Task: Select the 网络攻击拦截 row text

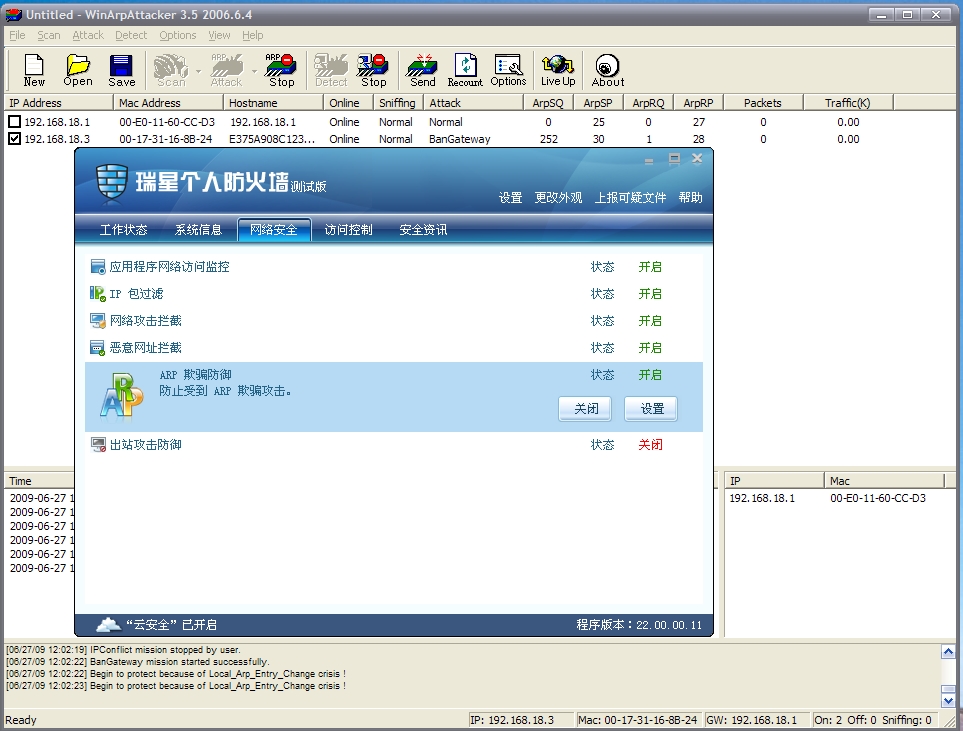Action: pos(146,321)
